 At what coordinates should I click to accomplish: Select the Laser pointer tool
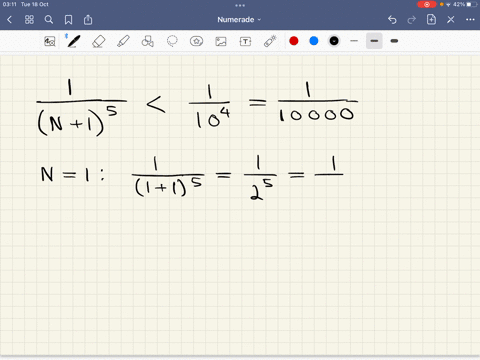[x=270, y=41]
